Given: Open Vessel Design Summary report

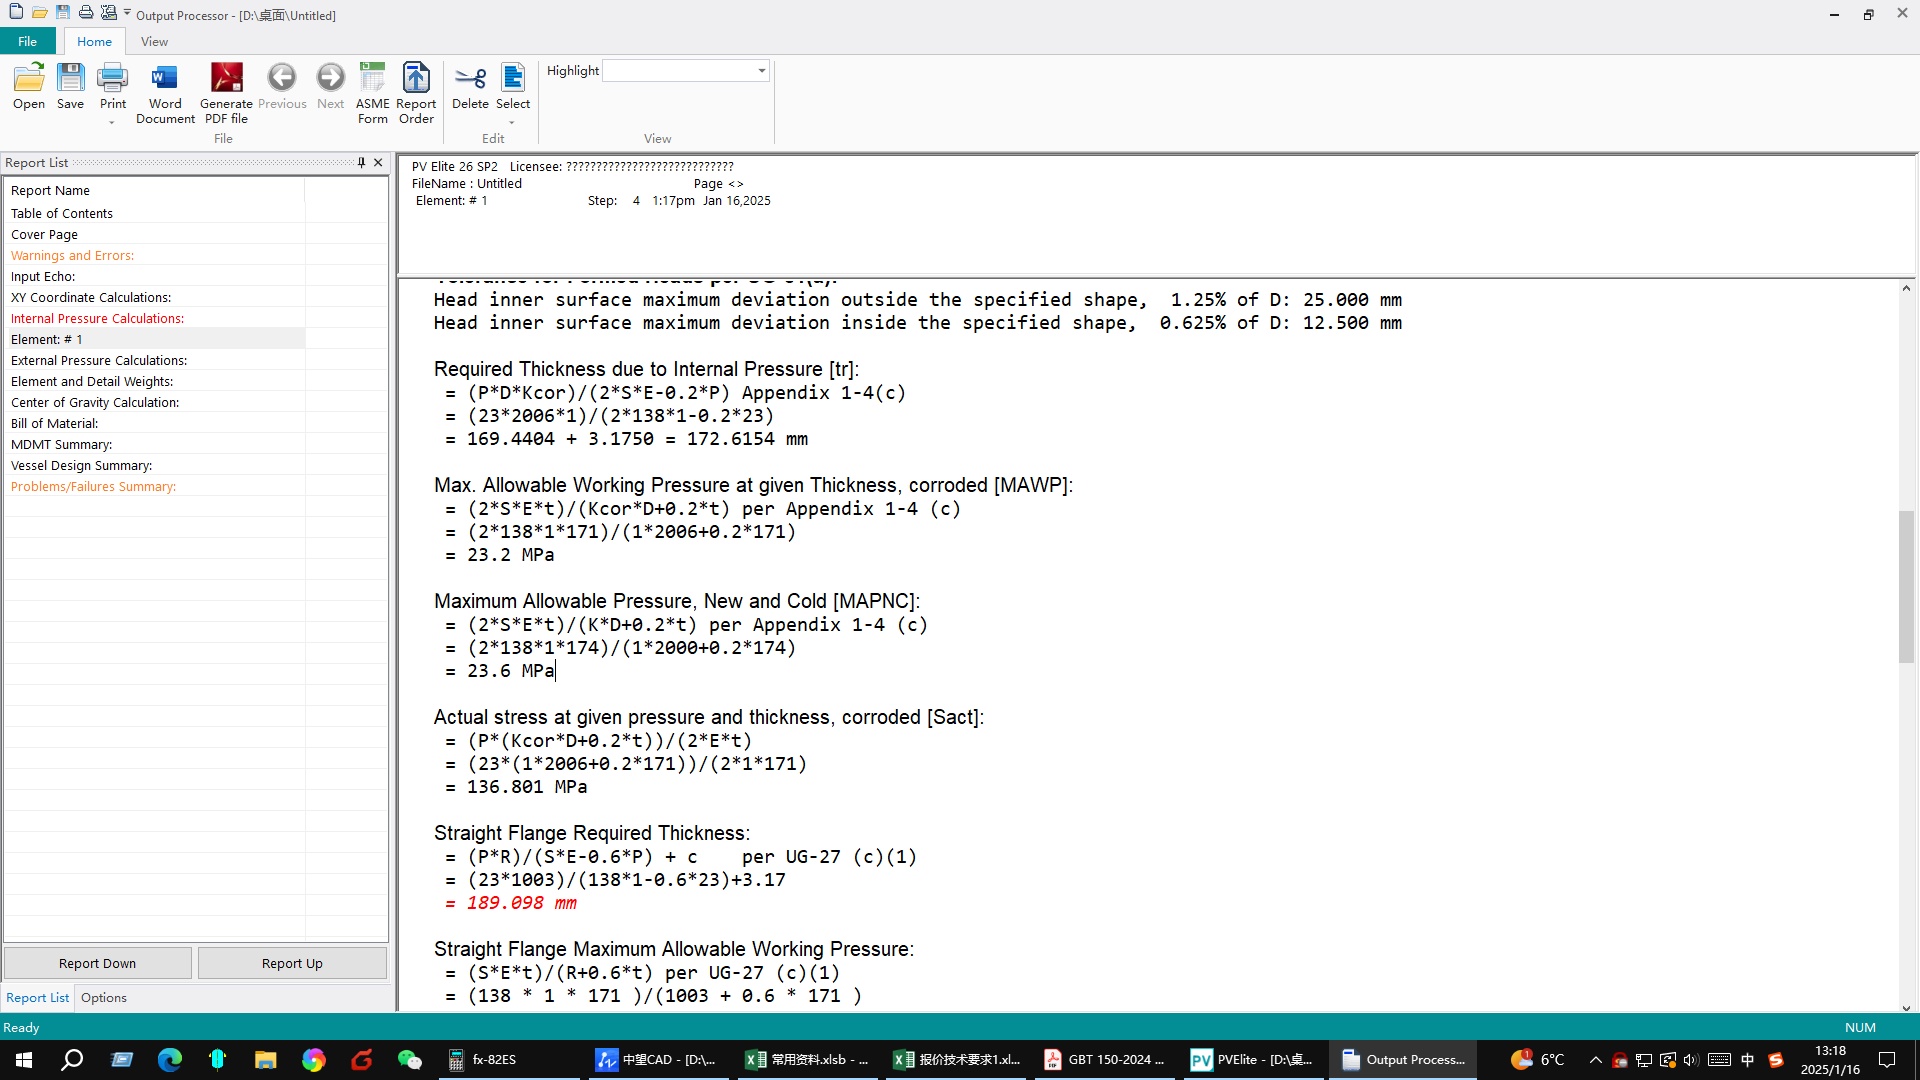Looking at the screenshot, I should (81, 466).
